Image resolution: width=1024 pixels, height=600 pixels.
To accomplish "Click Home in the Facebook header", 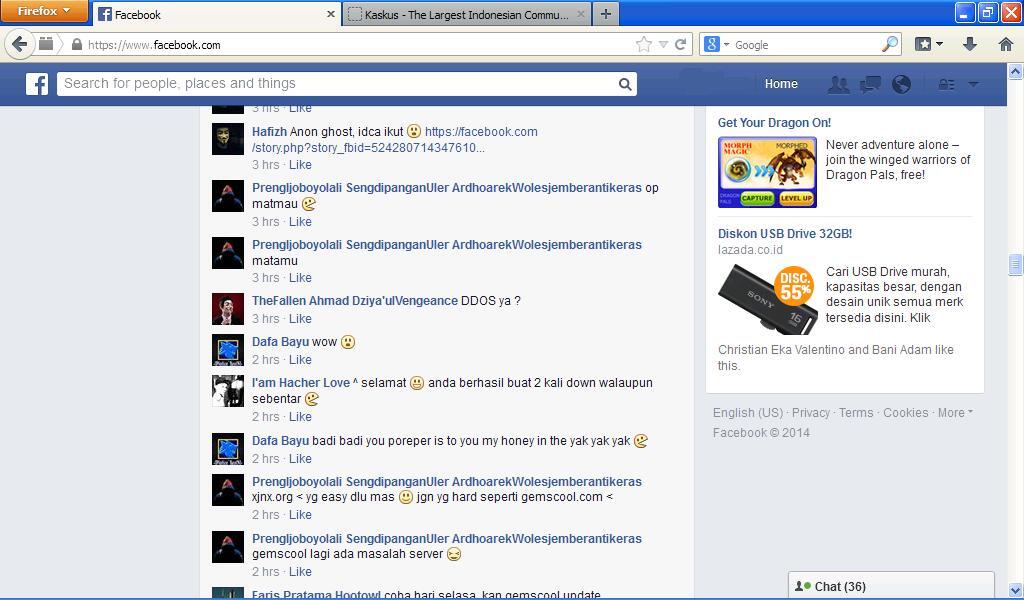I will [x=781, y=84].
